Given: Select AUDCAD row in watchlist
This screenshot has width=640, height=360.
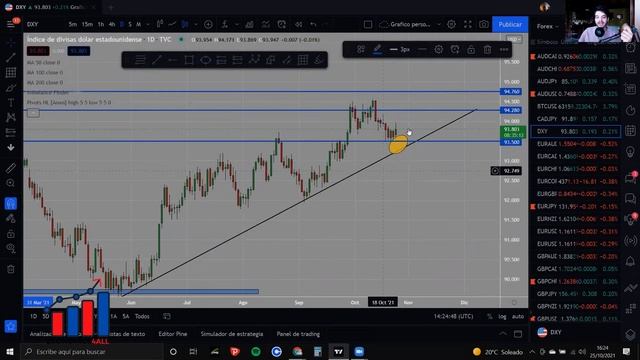Looking at the screenshot, I should 575,56.
